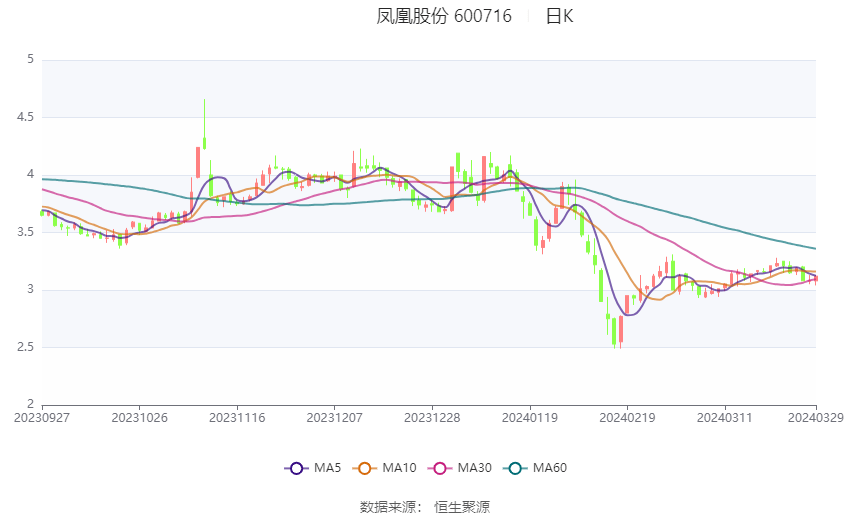Viewport: 850px width, 517px height.
Task: Toggle the MA10 legend series
Action: click(x=384, y=468)
